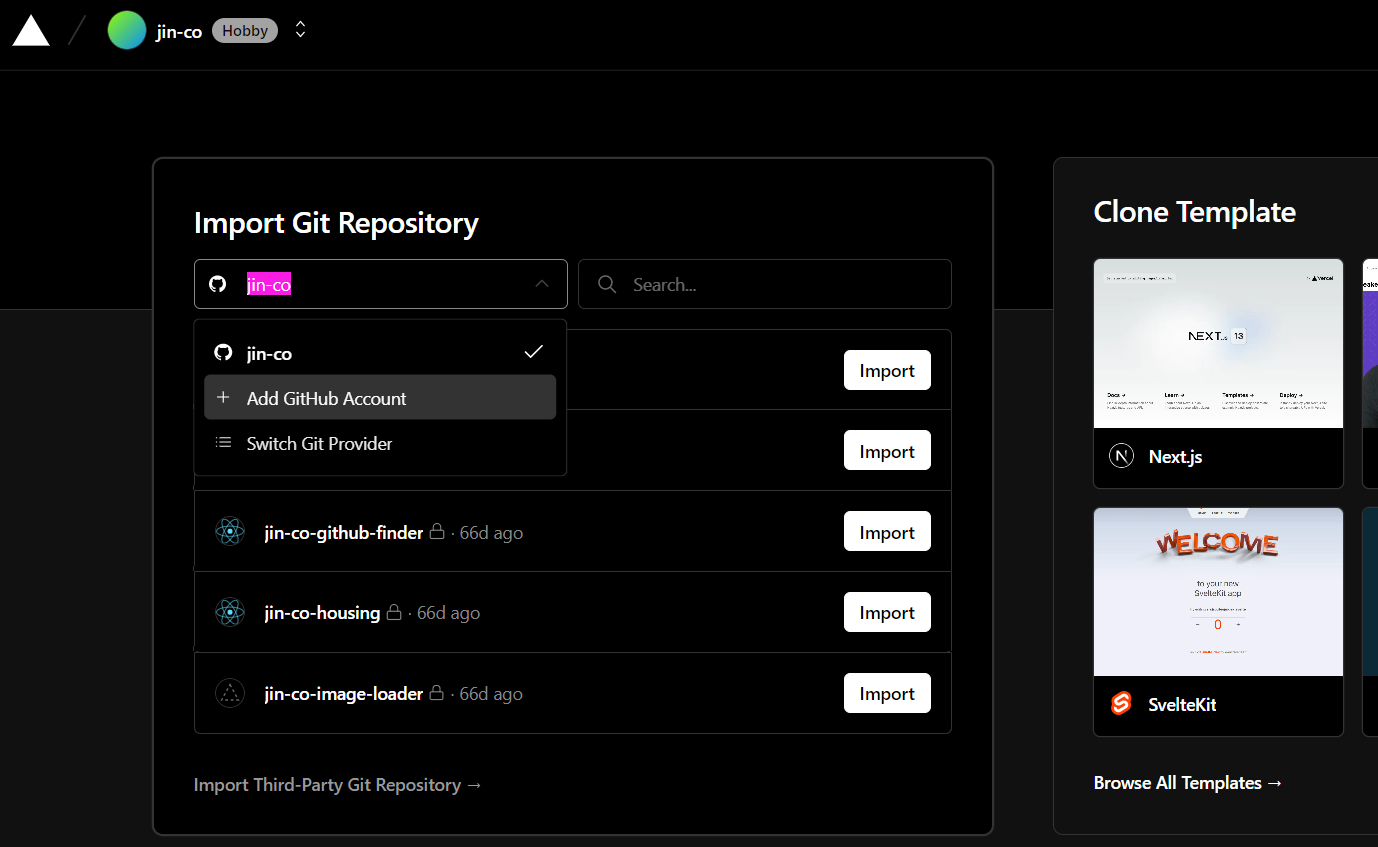Import the jin-co-housing repository
Viewport: 1378px width, 847px height.
click(x=887, y=612)
